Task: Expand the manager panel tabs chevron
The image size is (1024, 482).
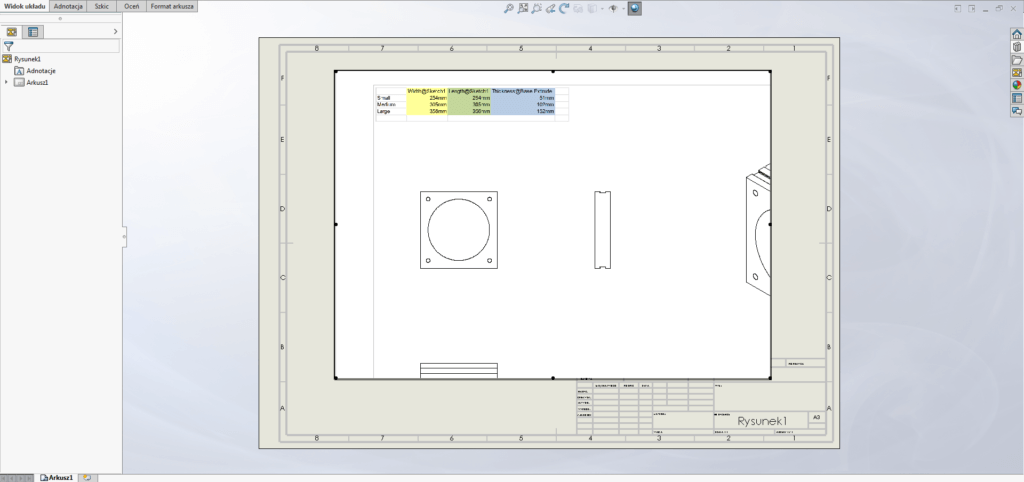Action: click(116, 31)
